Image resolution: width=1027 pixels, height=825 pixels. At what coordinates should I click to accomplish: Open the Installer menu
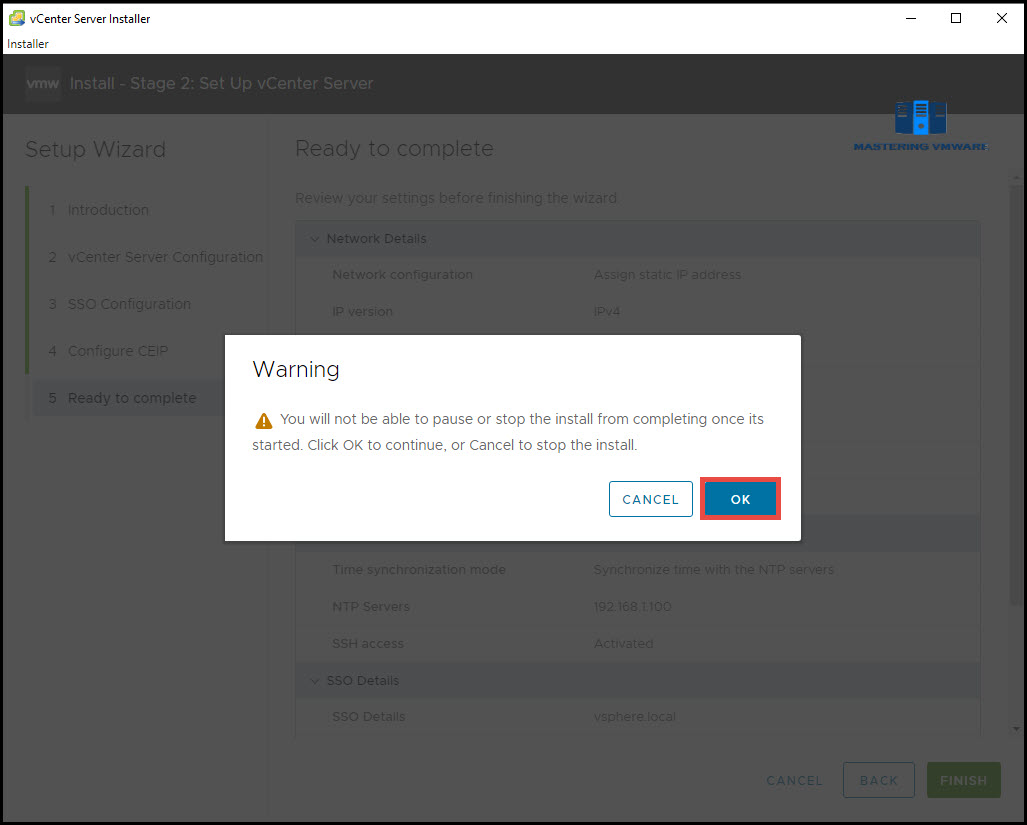coord(28,44)
